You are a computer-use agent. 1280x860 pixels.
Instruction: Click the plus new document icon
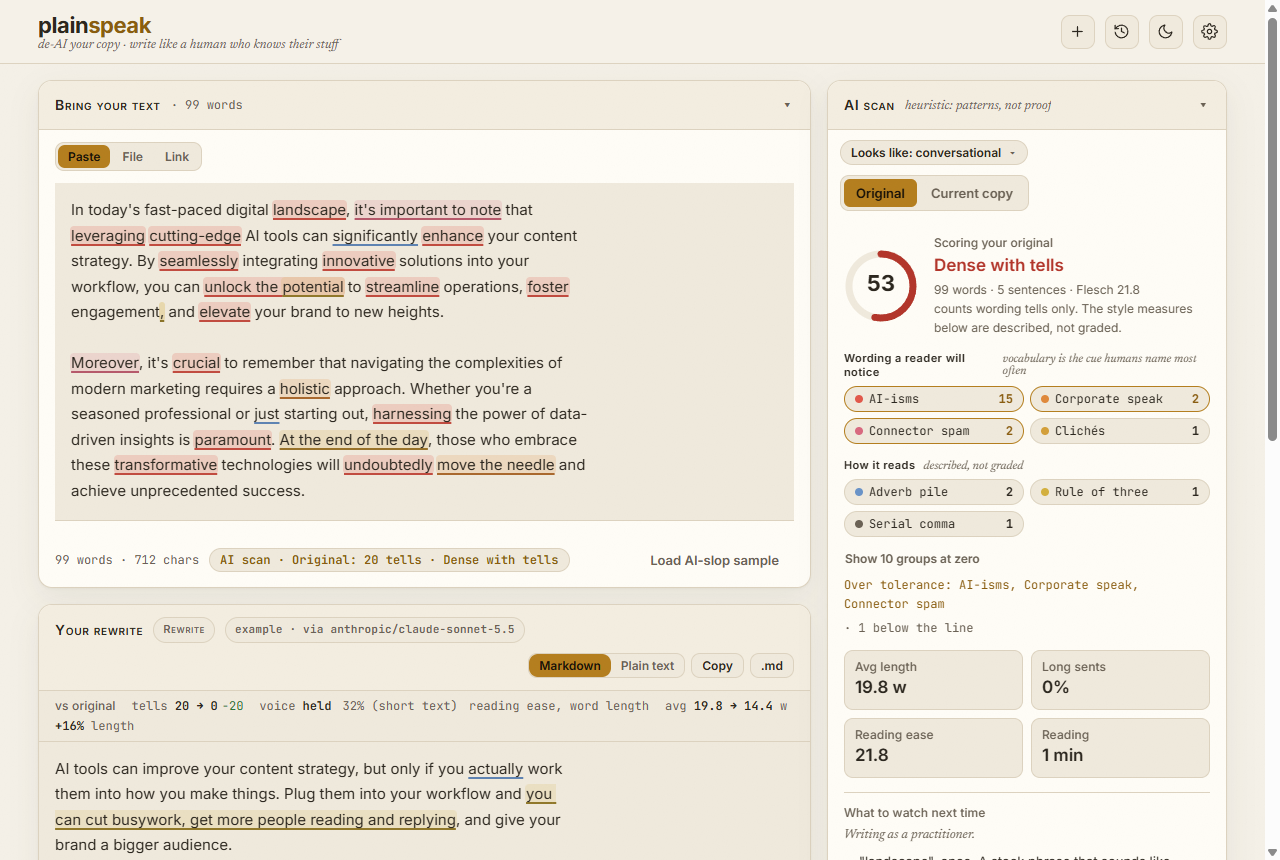click(x=1077, y=32)
